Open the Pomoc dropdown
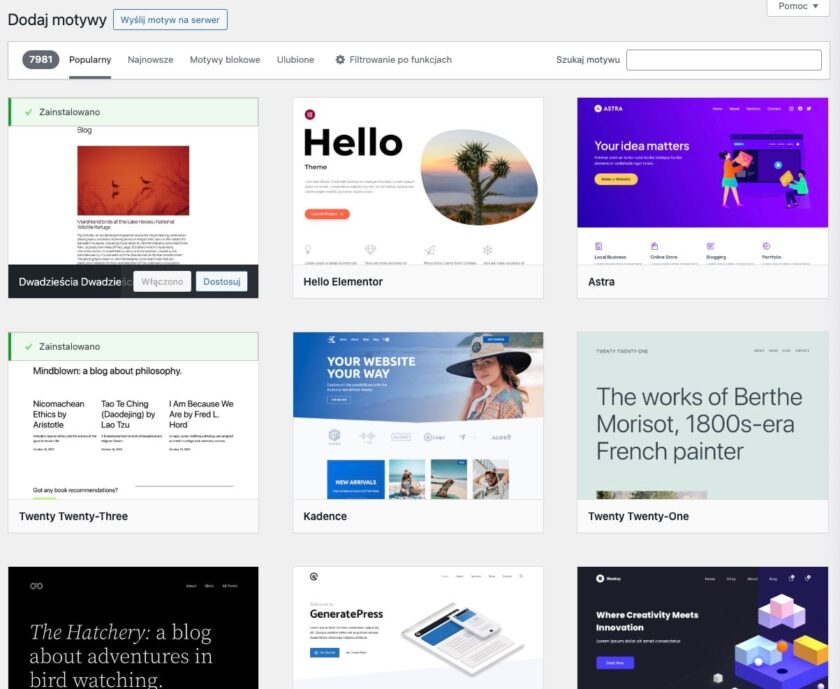Screen dimensions: 840x689 point(797,8)
